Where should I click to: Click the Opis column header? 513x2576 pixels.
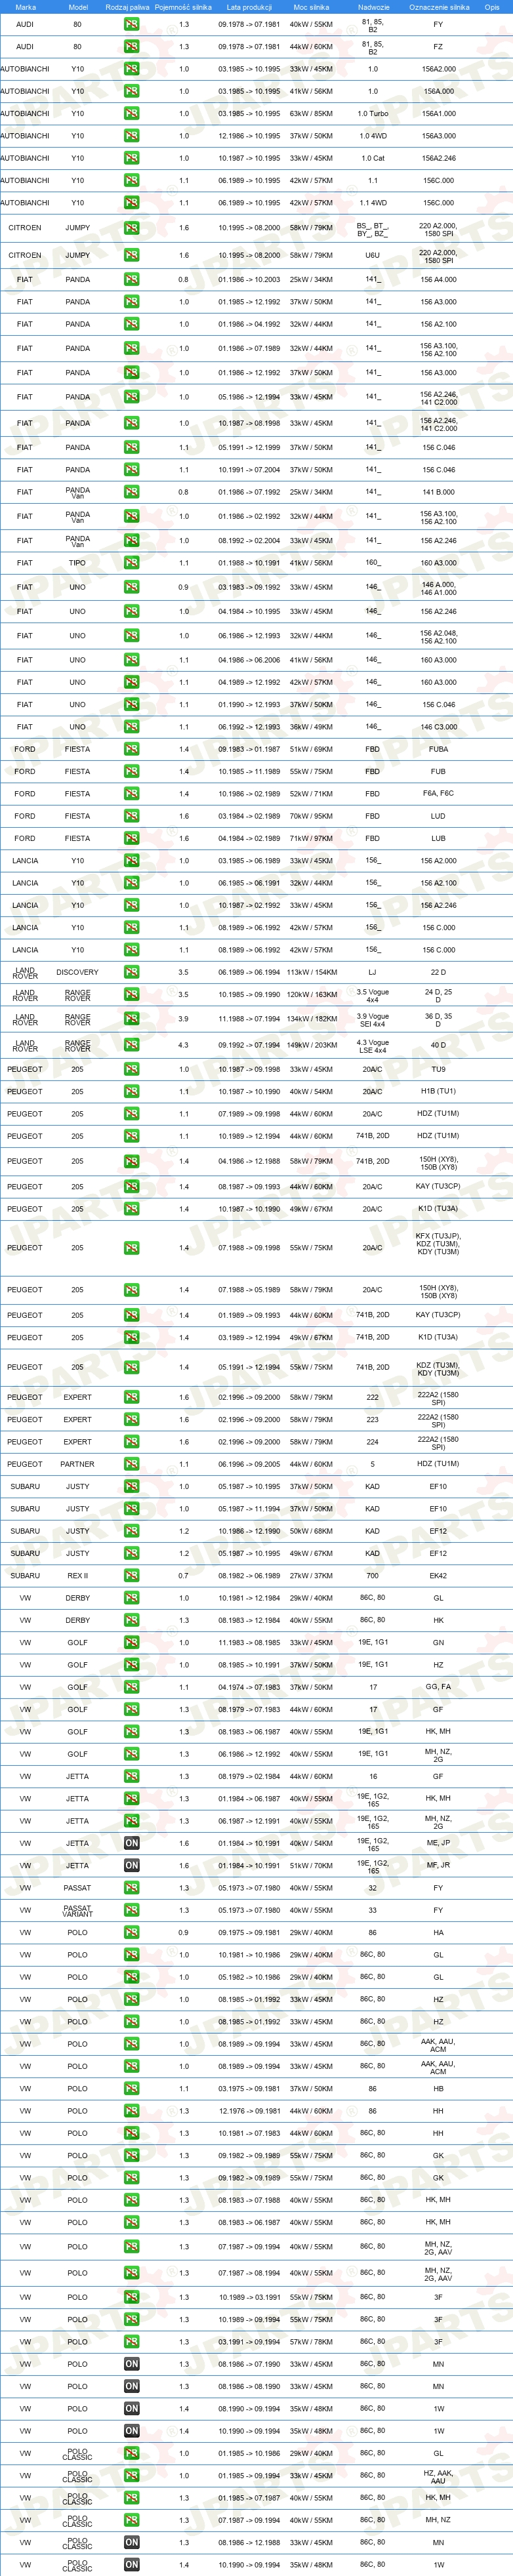pyautogui.click(x=491, y=6)
